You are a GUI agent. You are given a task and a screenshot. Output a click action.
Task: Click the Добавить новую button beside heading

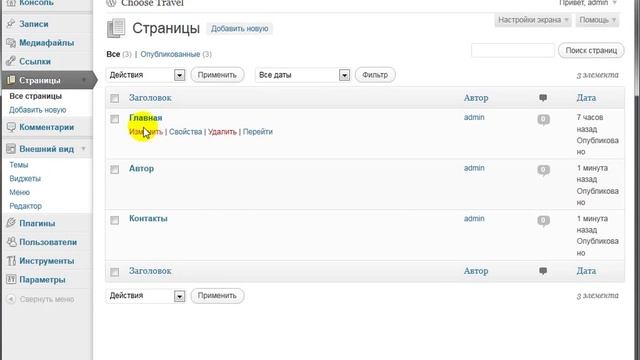240,29
